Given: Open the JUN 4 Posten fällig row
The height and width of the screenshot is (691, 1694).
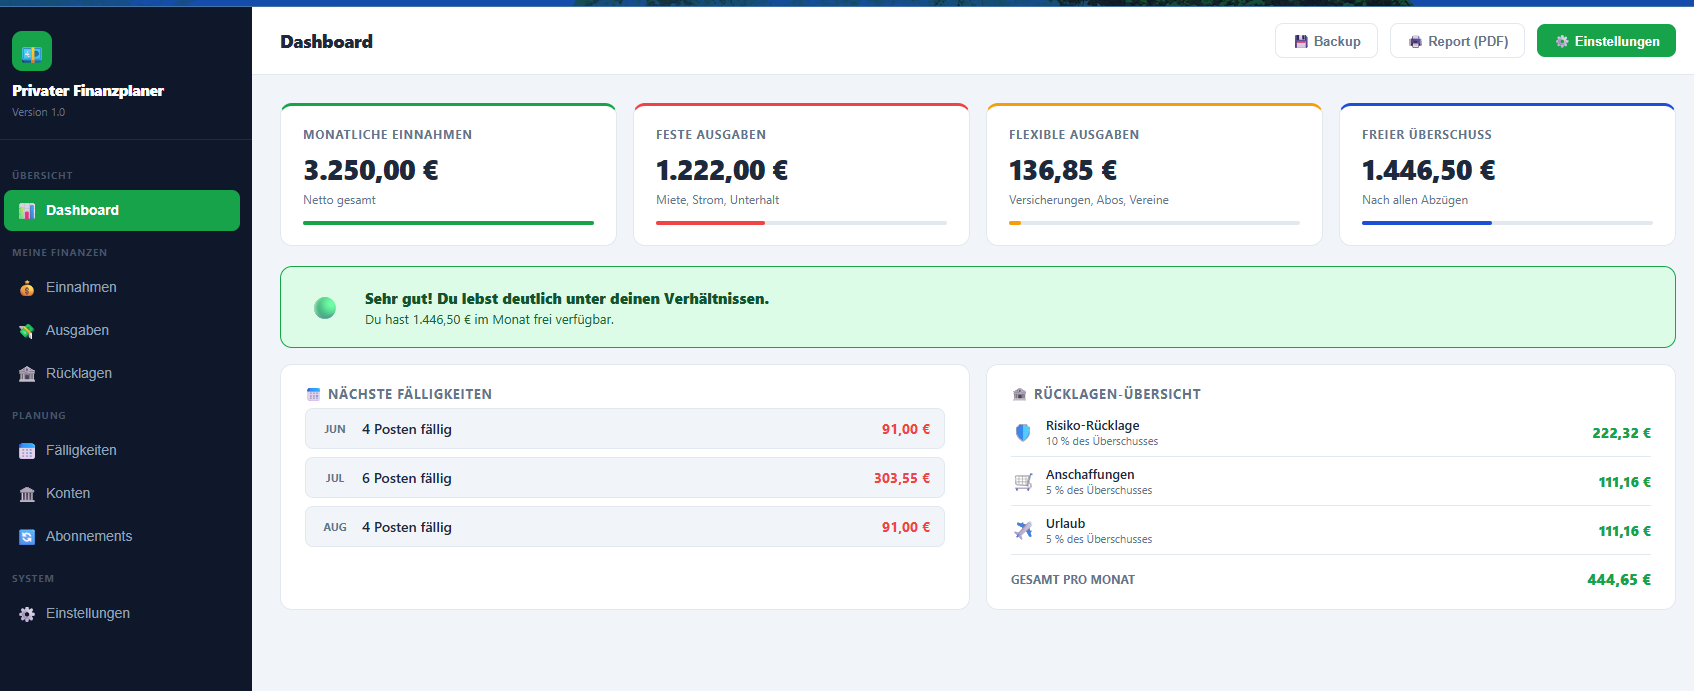Looking at the screenshot, I should [625, 429].
